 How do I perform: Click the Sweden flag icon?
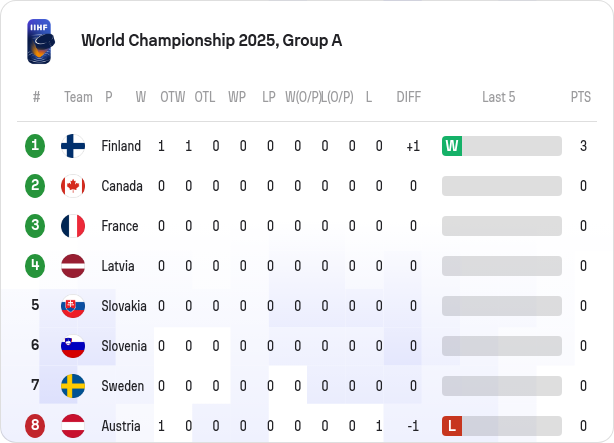pyautogui.click(x=73, y=386)
